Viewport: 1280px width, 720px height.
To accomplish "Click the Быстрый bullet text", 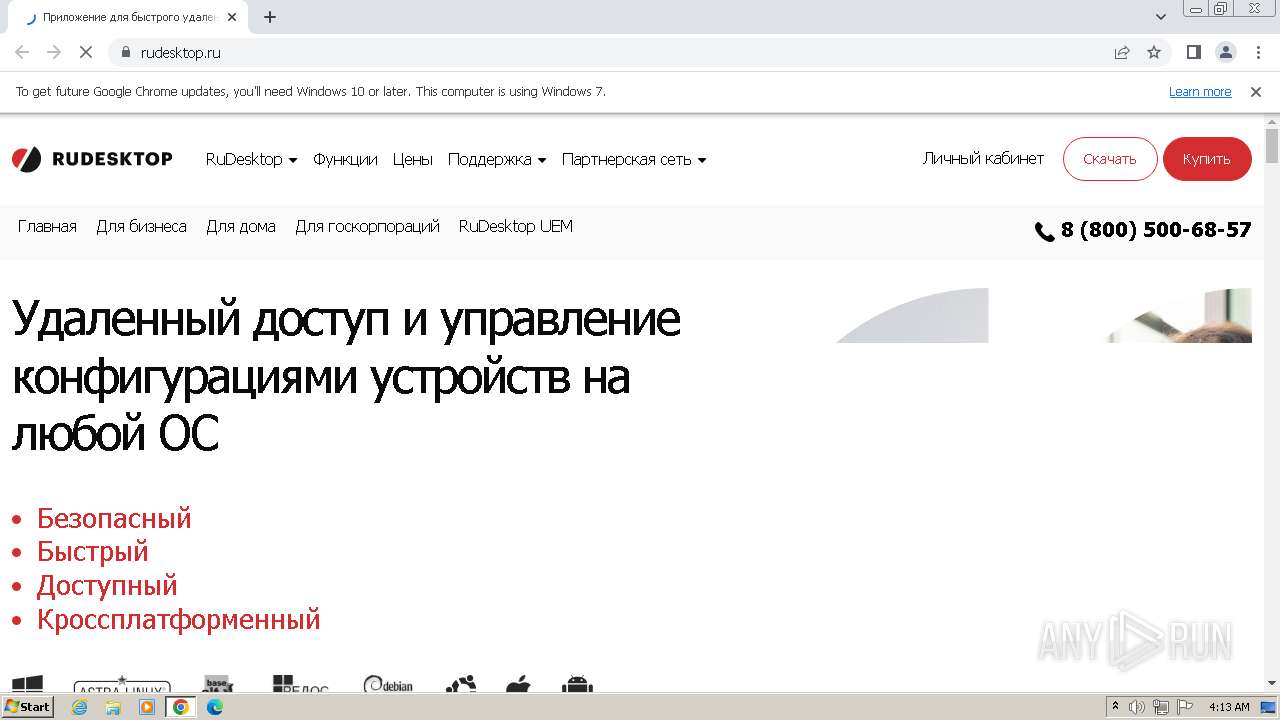I will (93, 551).
